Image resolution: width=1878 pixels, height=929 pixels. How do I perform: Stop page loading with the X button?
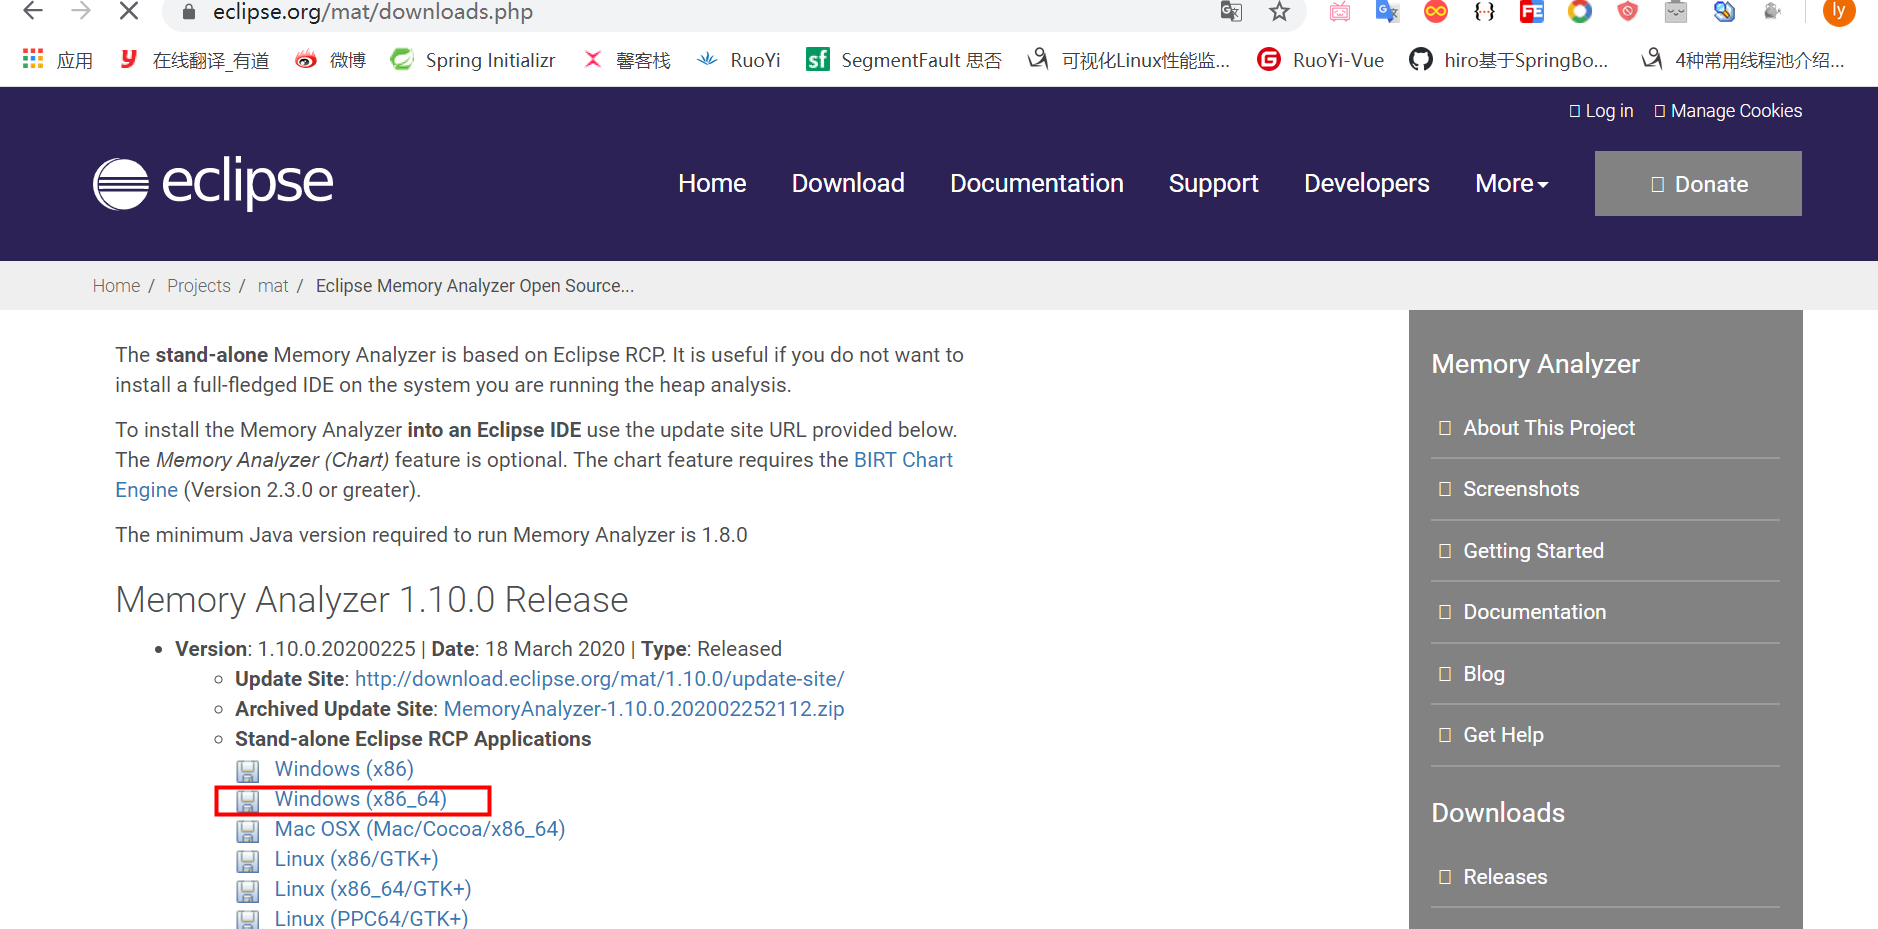(129, 11)
